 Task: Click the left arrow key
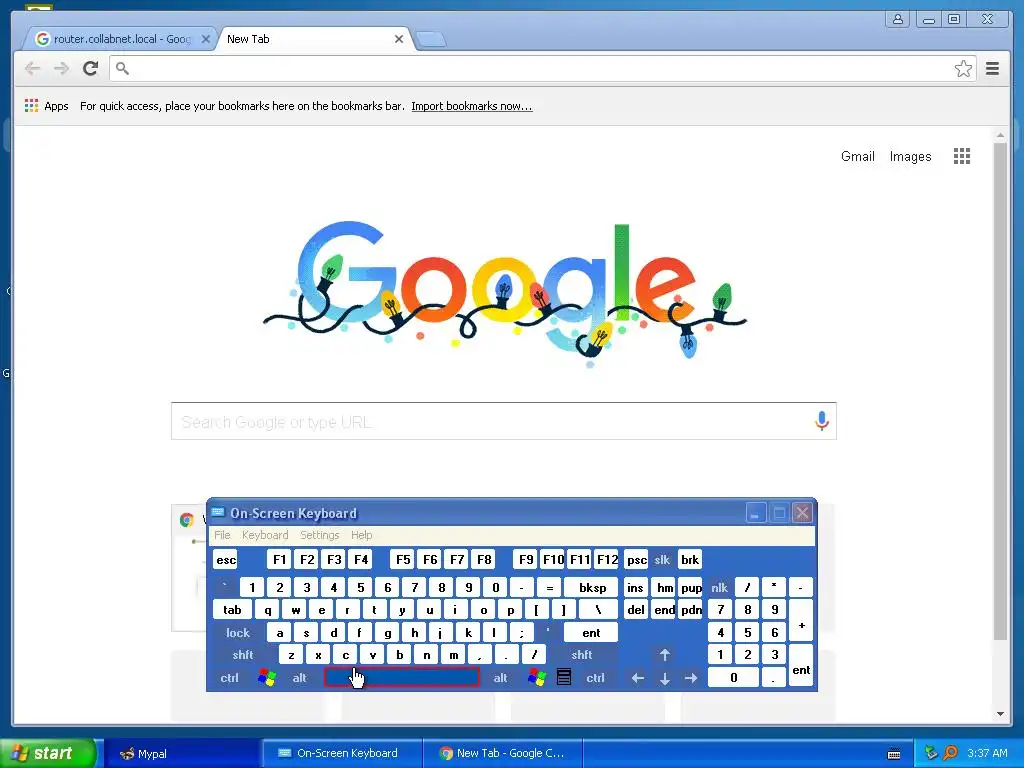[637, 678]
